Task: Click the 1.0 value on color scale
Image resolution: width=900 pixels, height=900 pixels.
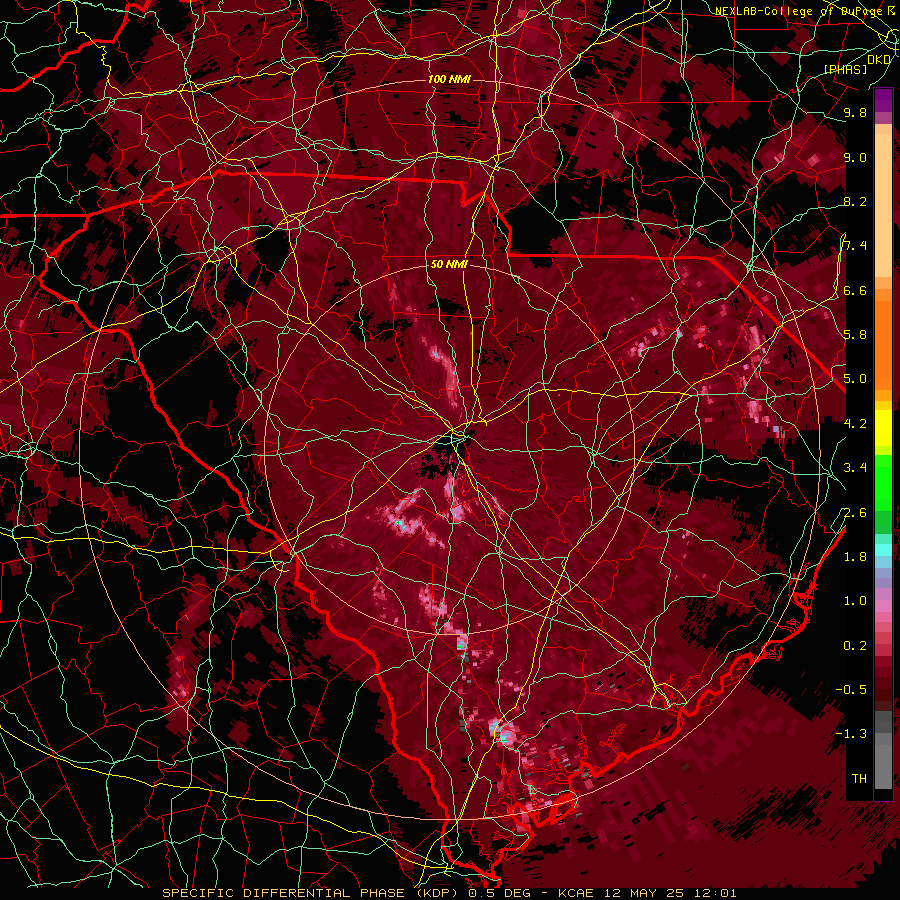Action: [x=855, y=601]
